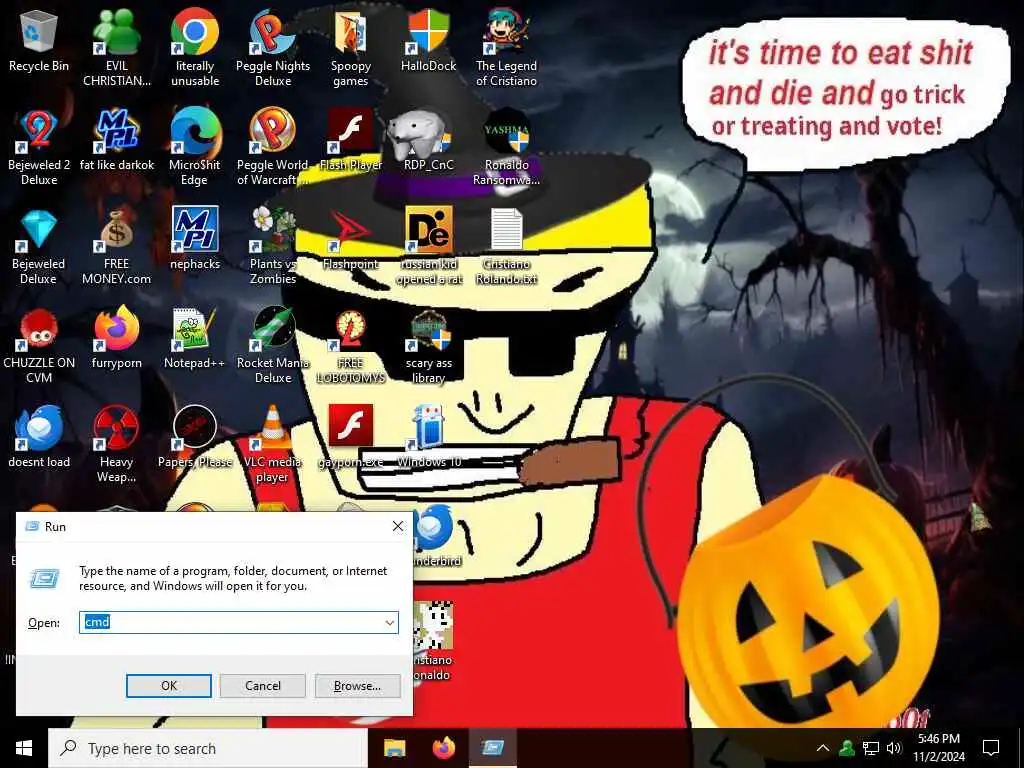Click the Run dialog title bar icon
The image size is (1024, 768).
pyautogui.click(x=31, y=526)
